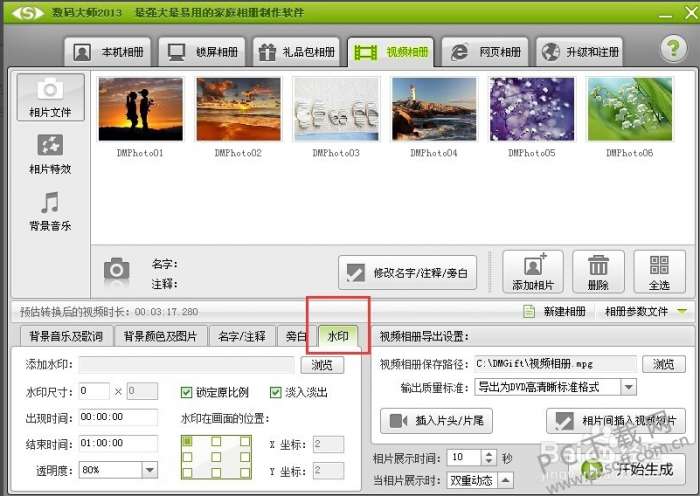Click the 修改名字/注释/旁白 button

pyautogui.click(x=407, y=272)
